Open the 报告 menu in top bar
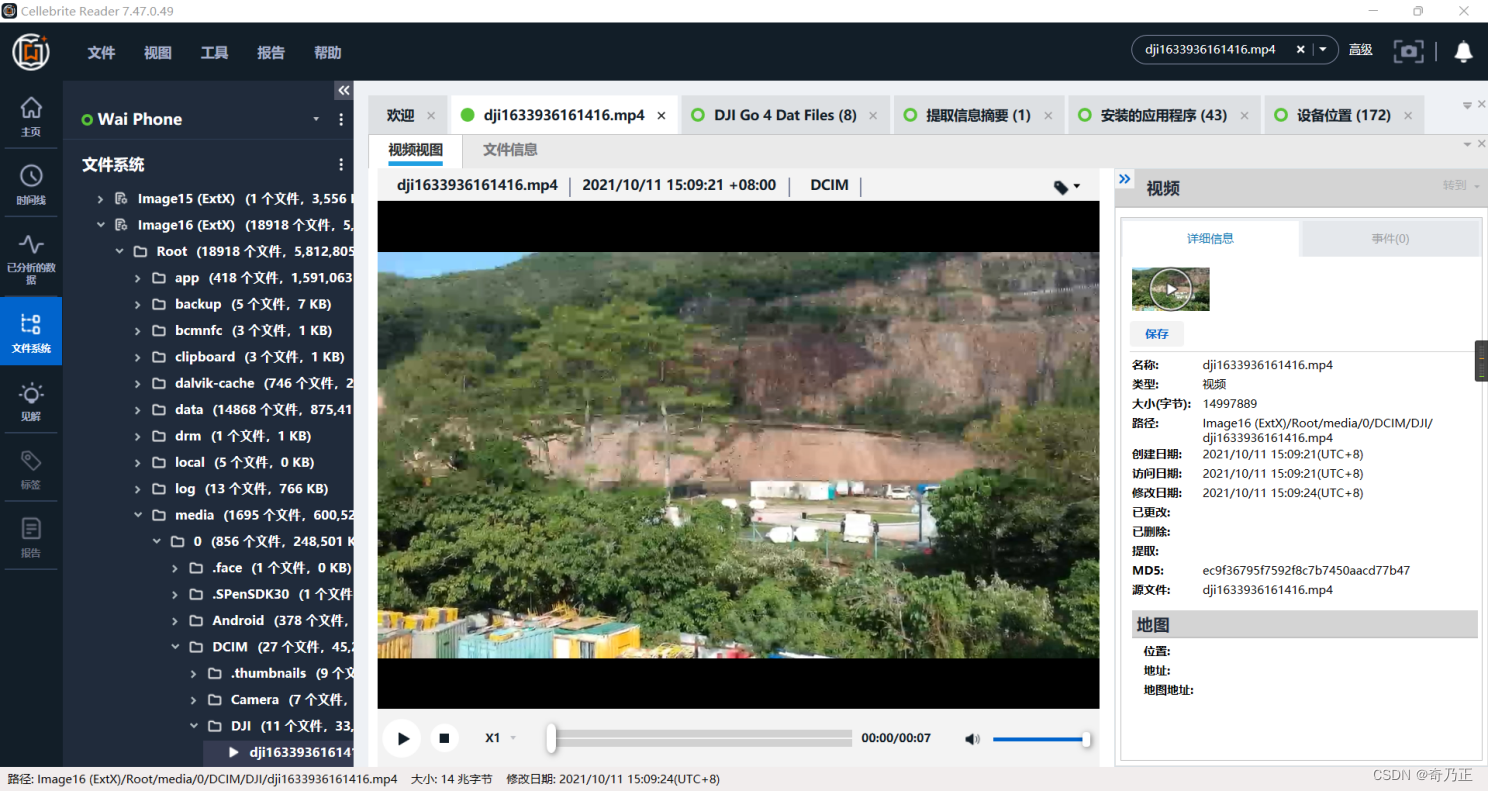Viewport: 1488px width, 791px height. pos(270,53)
